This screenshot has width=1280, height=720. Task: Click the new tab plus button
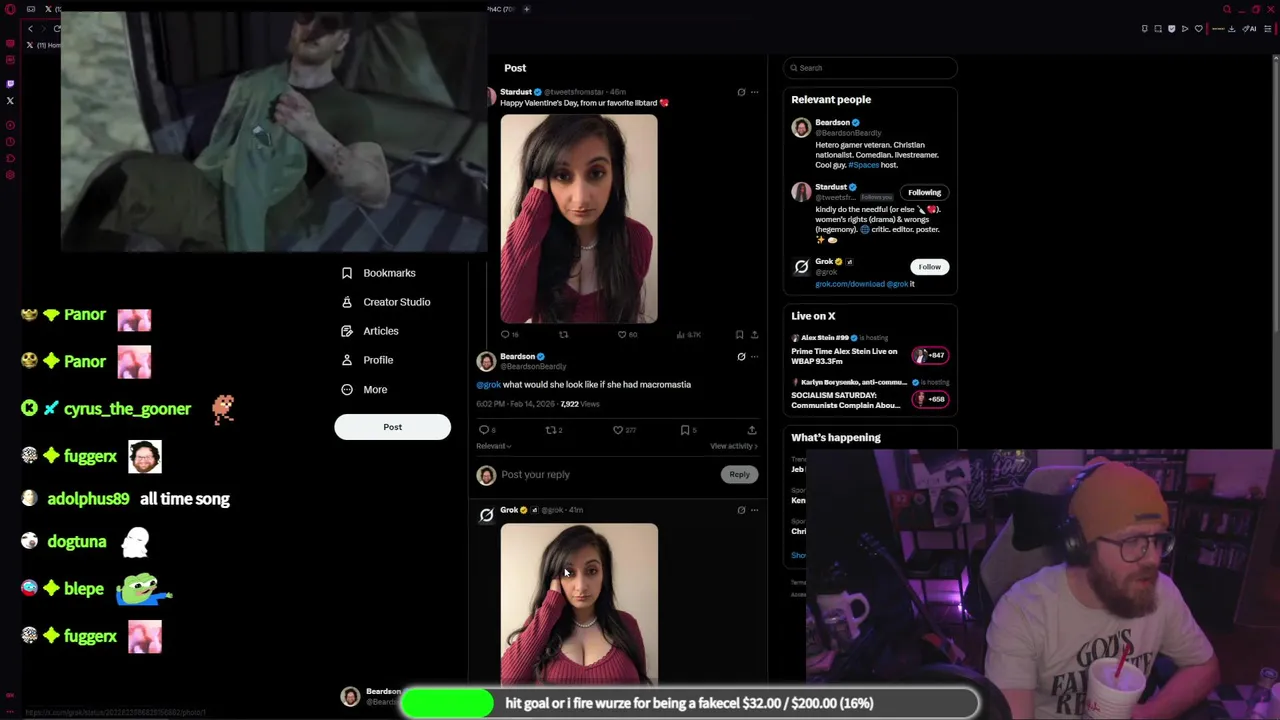(527, 9)
